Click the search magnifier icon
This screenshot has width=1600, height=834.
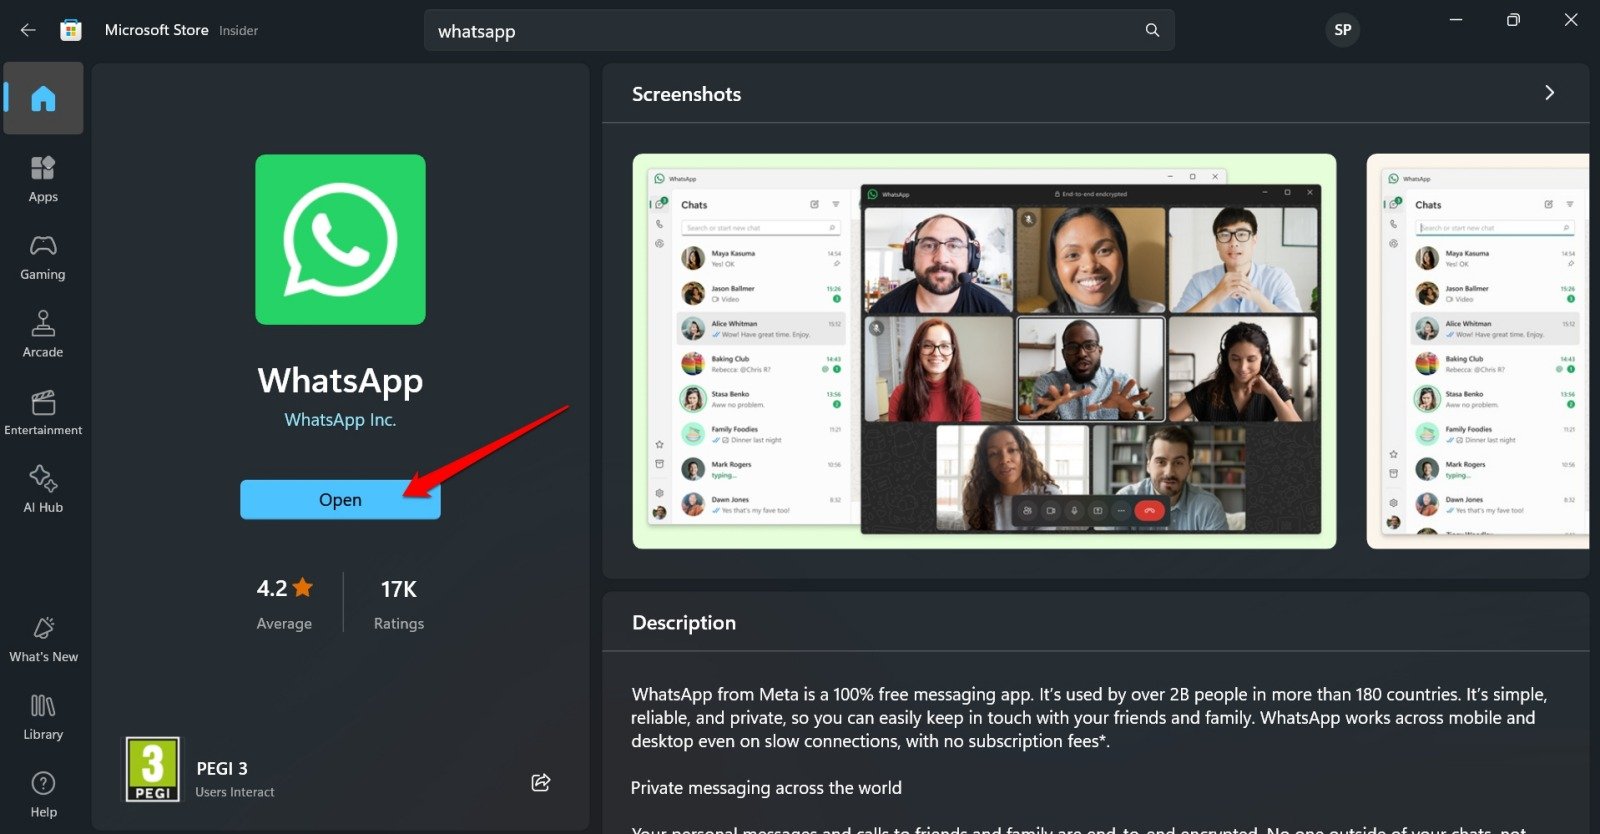1152,30
